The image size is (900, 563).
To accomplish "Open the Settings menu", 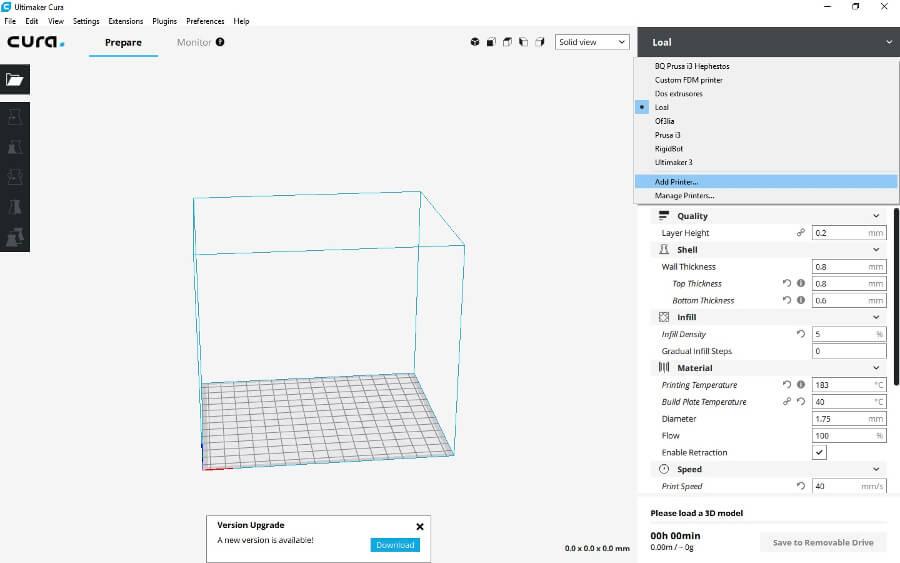I will pos(86,21).
